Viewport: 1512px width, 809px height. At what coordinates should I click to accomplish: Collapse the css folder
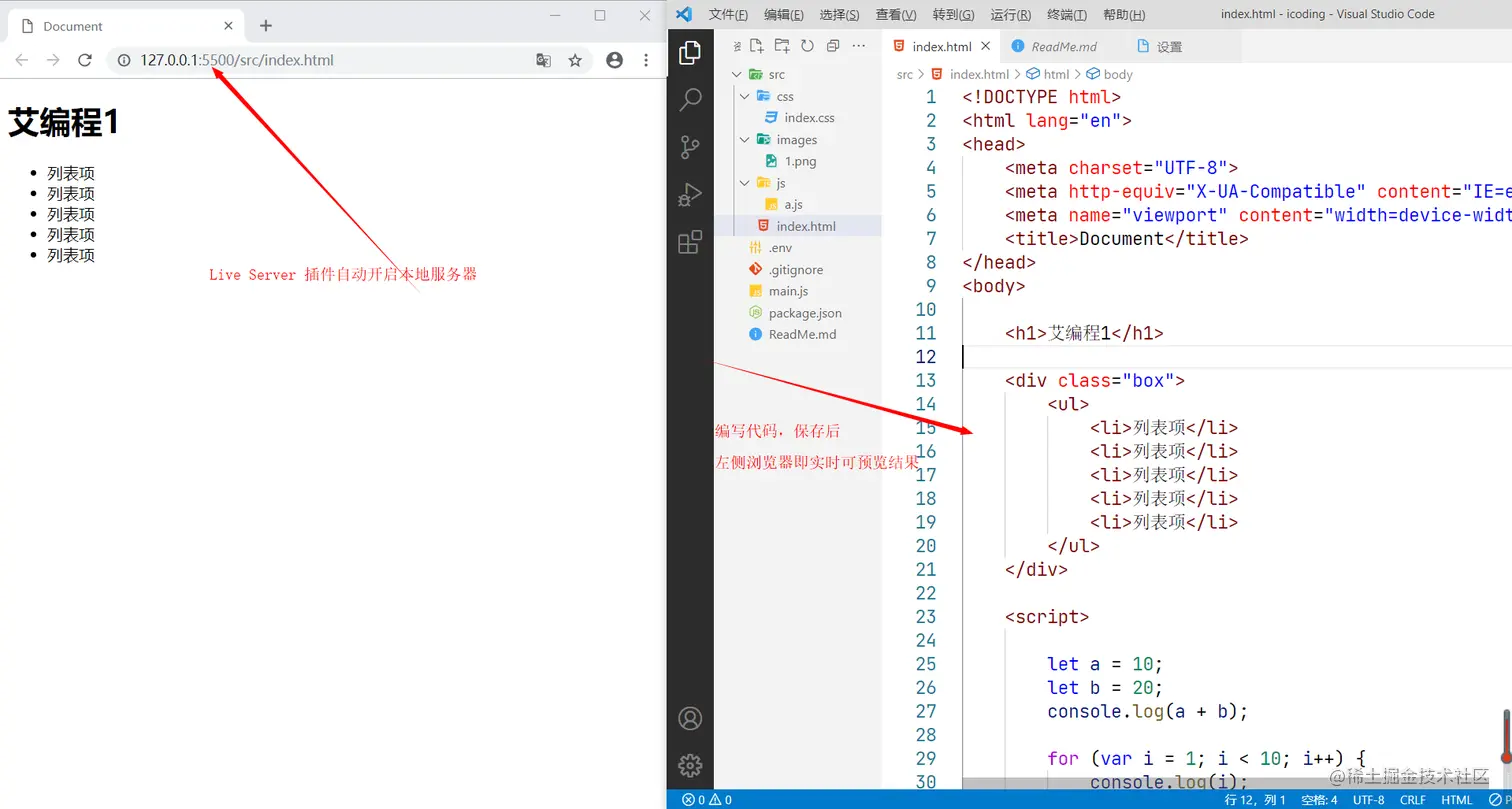[745, 96]
